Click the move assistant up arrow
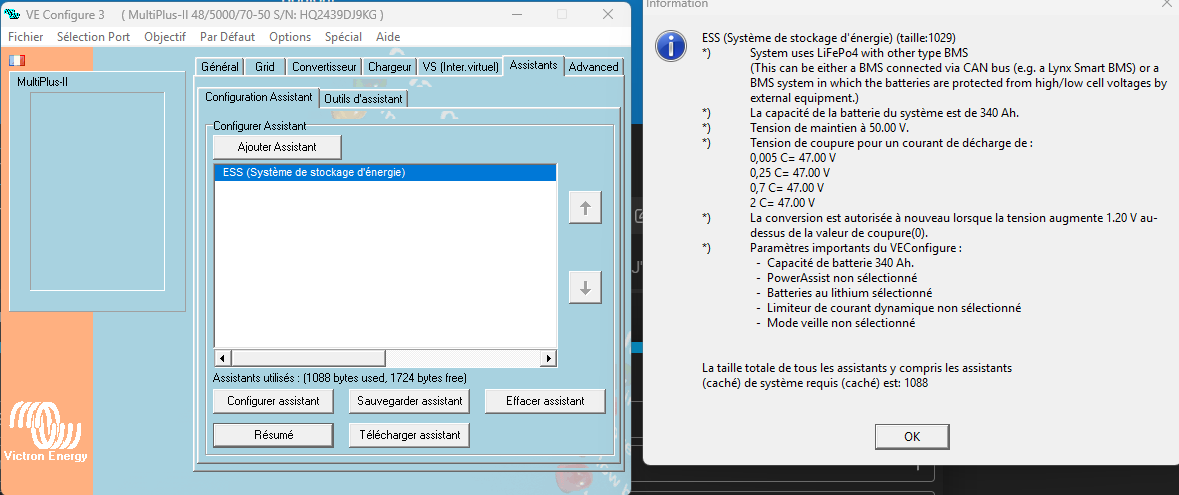The image size is (1179, 495). point(585,208)
